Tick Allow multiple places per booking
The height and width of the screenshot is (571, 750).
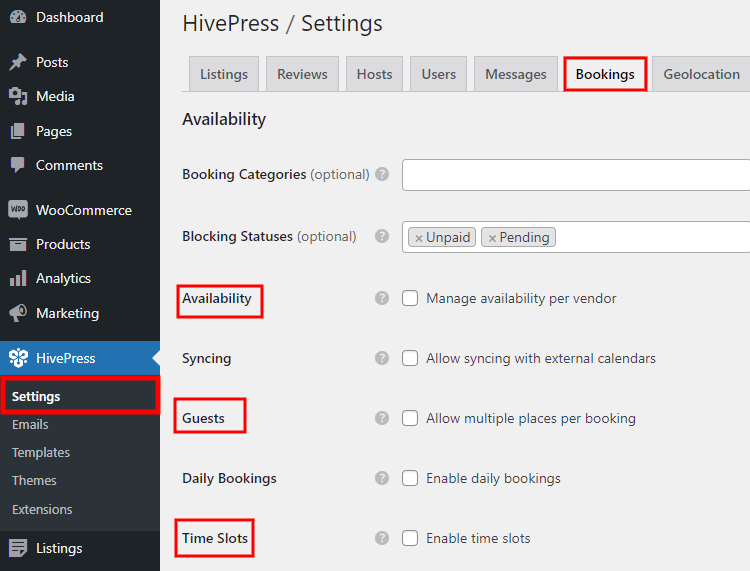[410, 418]
